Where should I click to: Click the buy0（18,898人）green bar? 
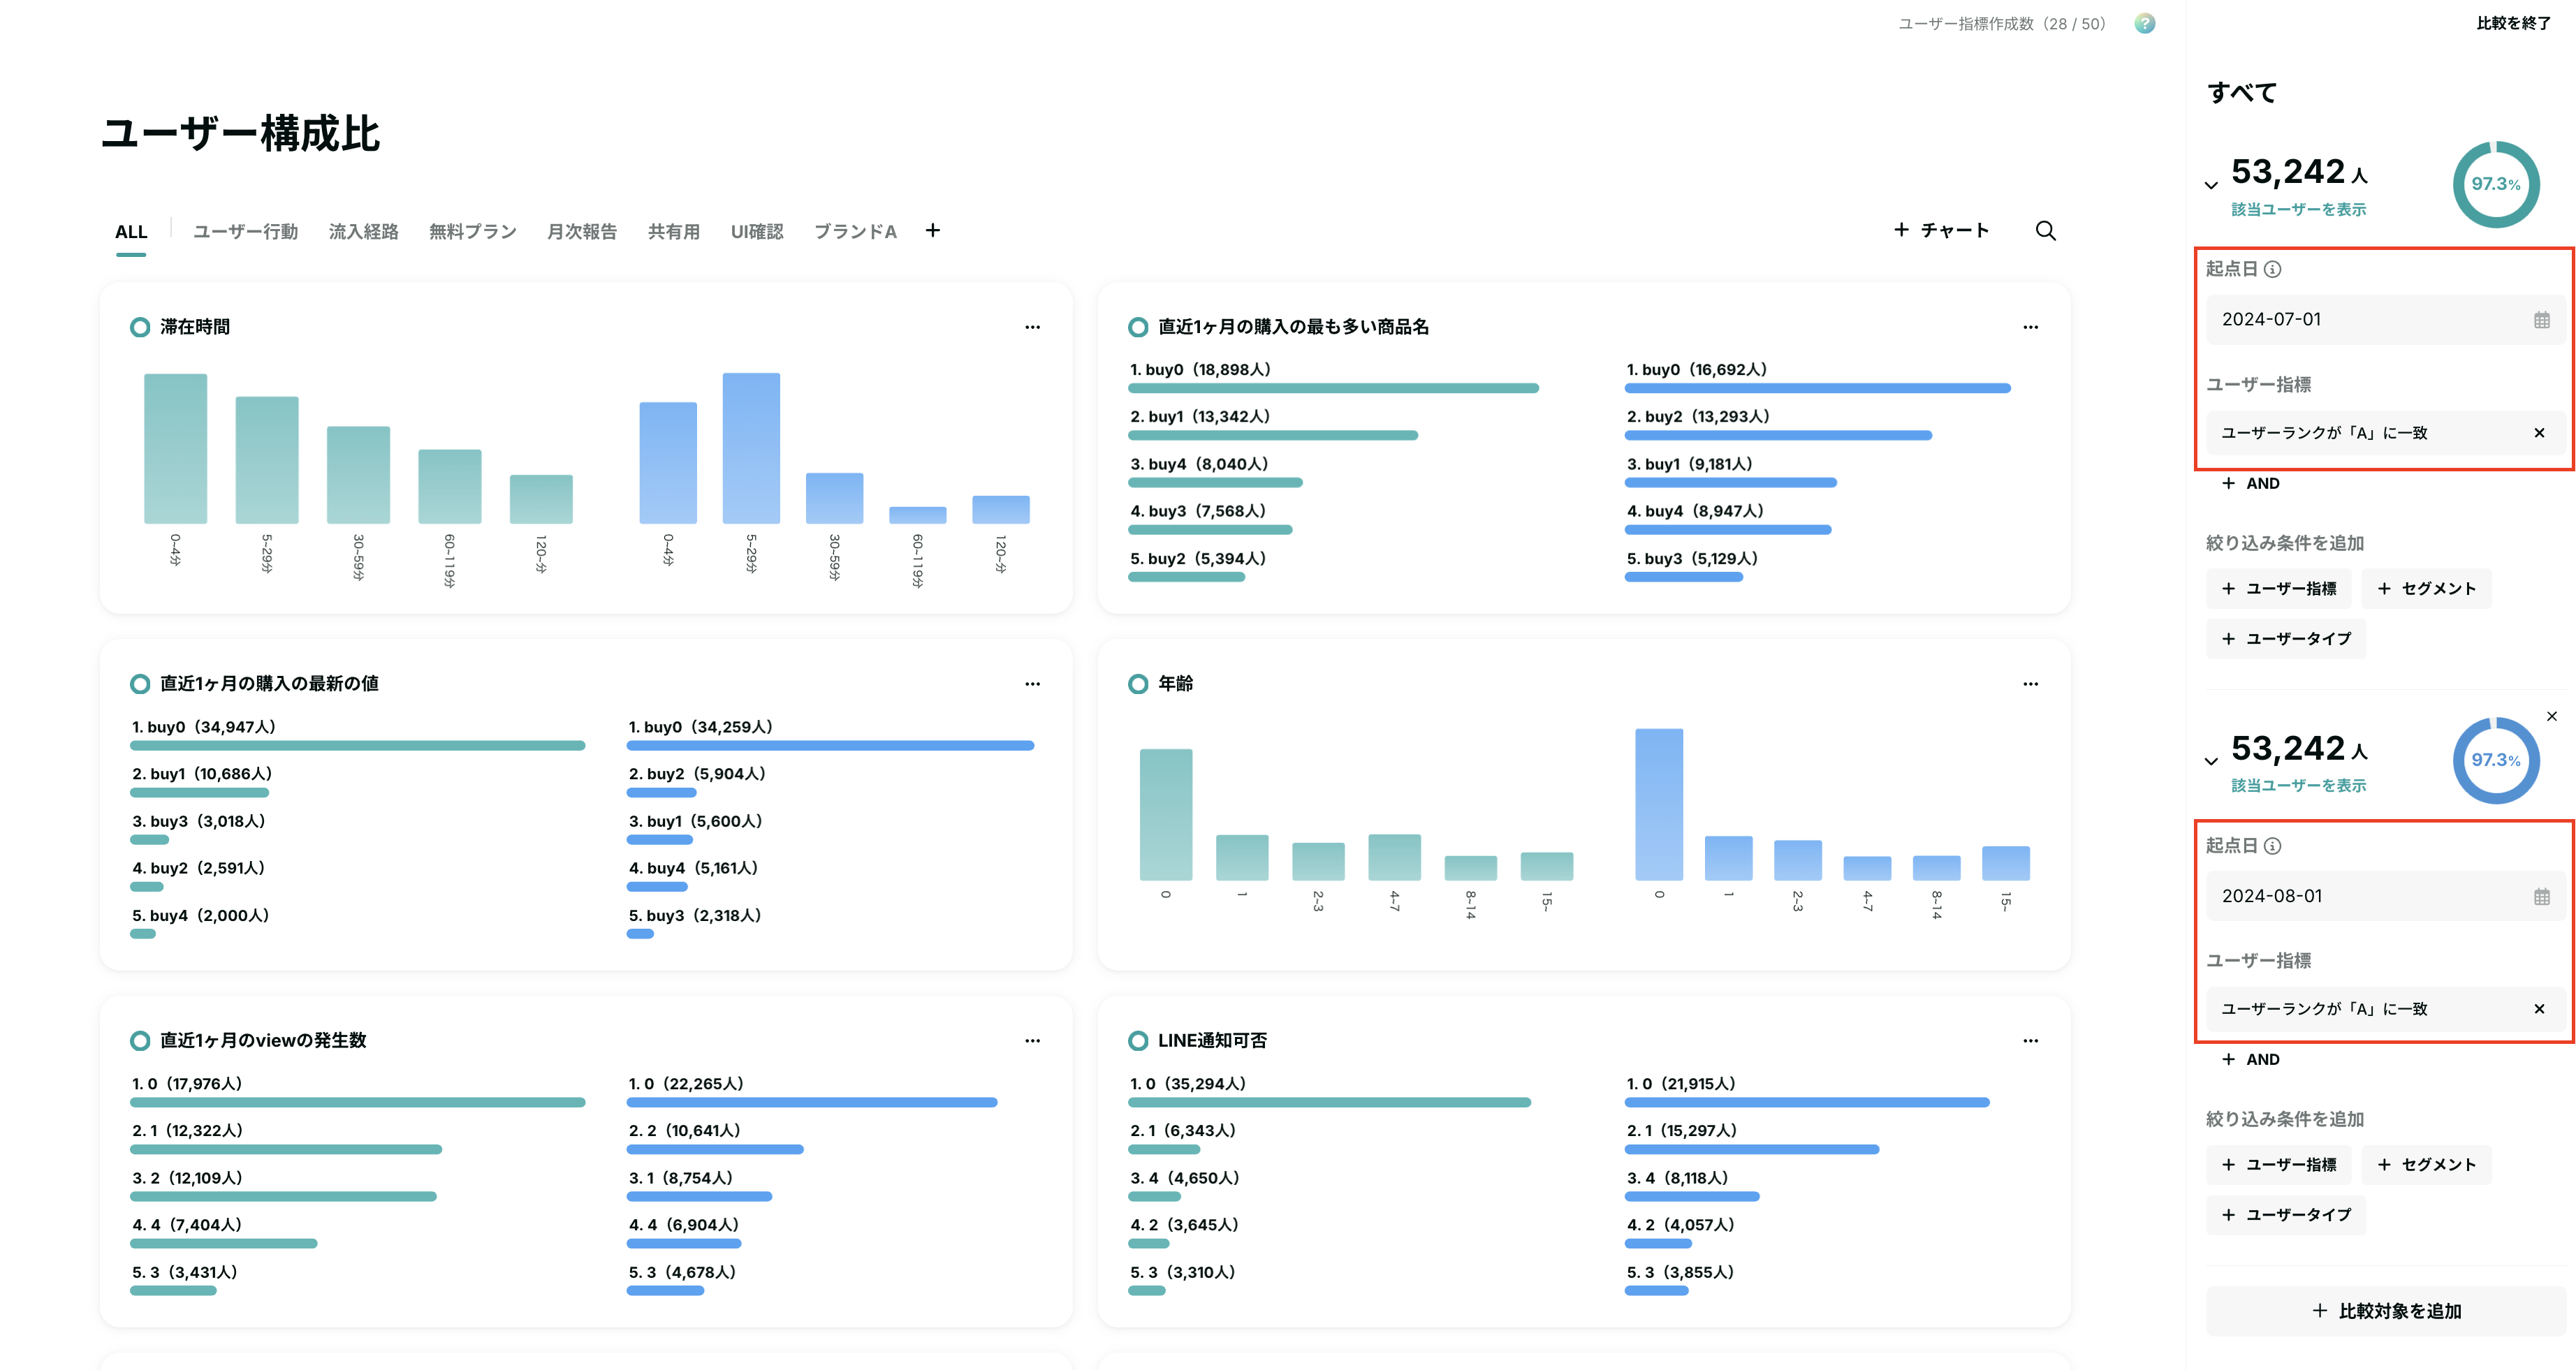coord(1333,388)
